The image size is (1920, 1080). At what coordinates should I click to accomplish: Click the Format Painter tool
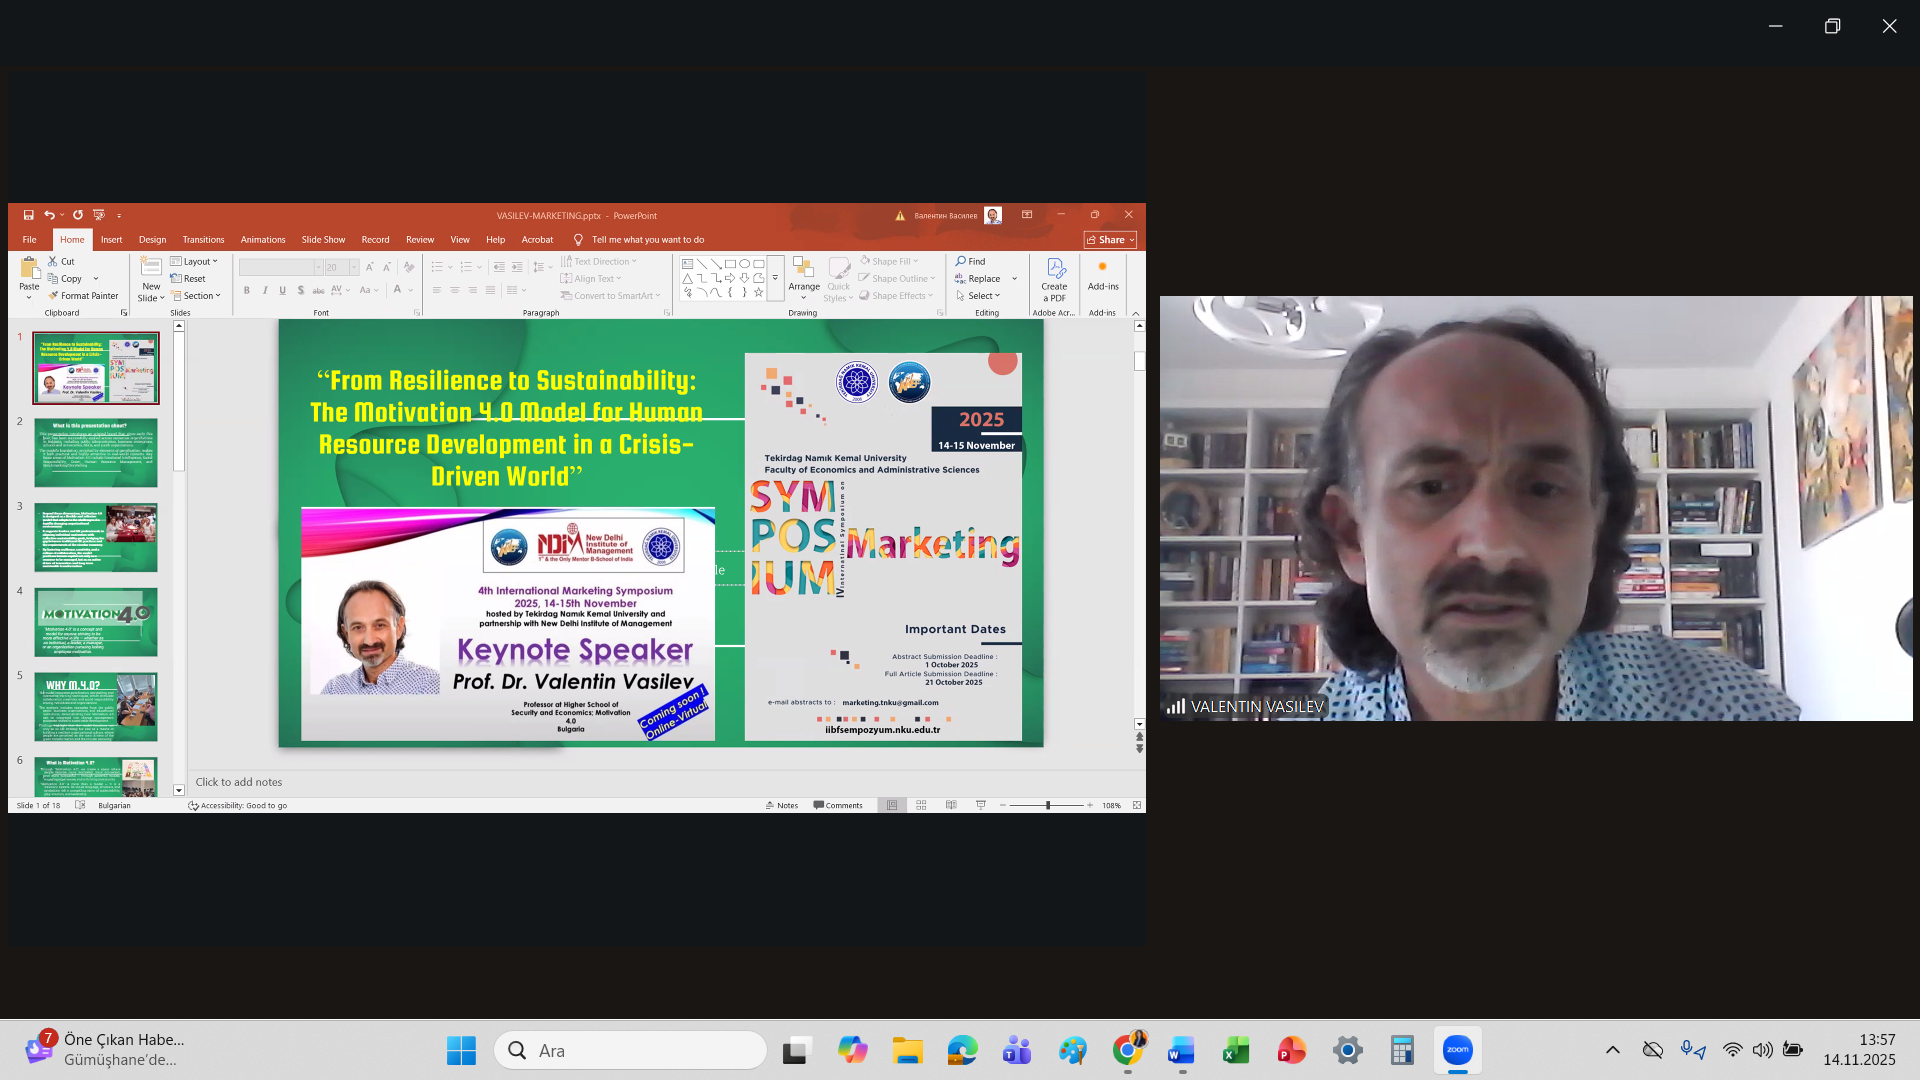pos(83,296)
